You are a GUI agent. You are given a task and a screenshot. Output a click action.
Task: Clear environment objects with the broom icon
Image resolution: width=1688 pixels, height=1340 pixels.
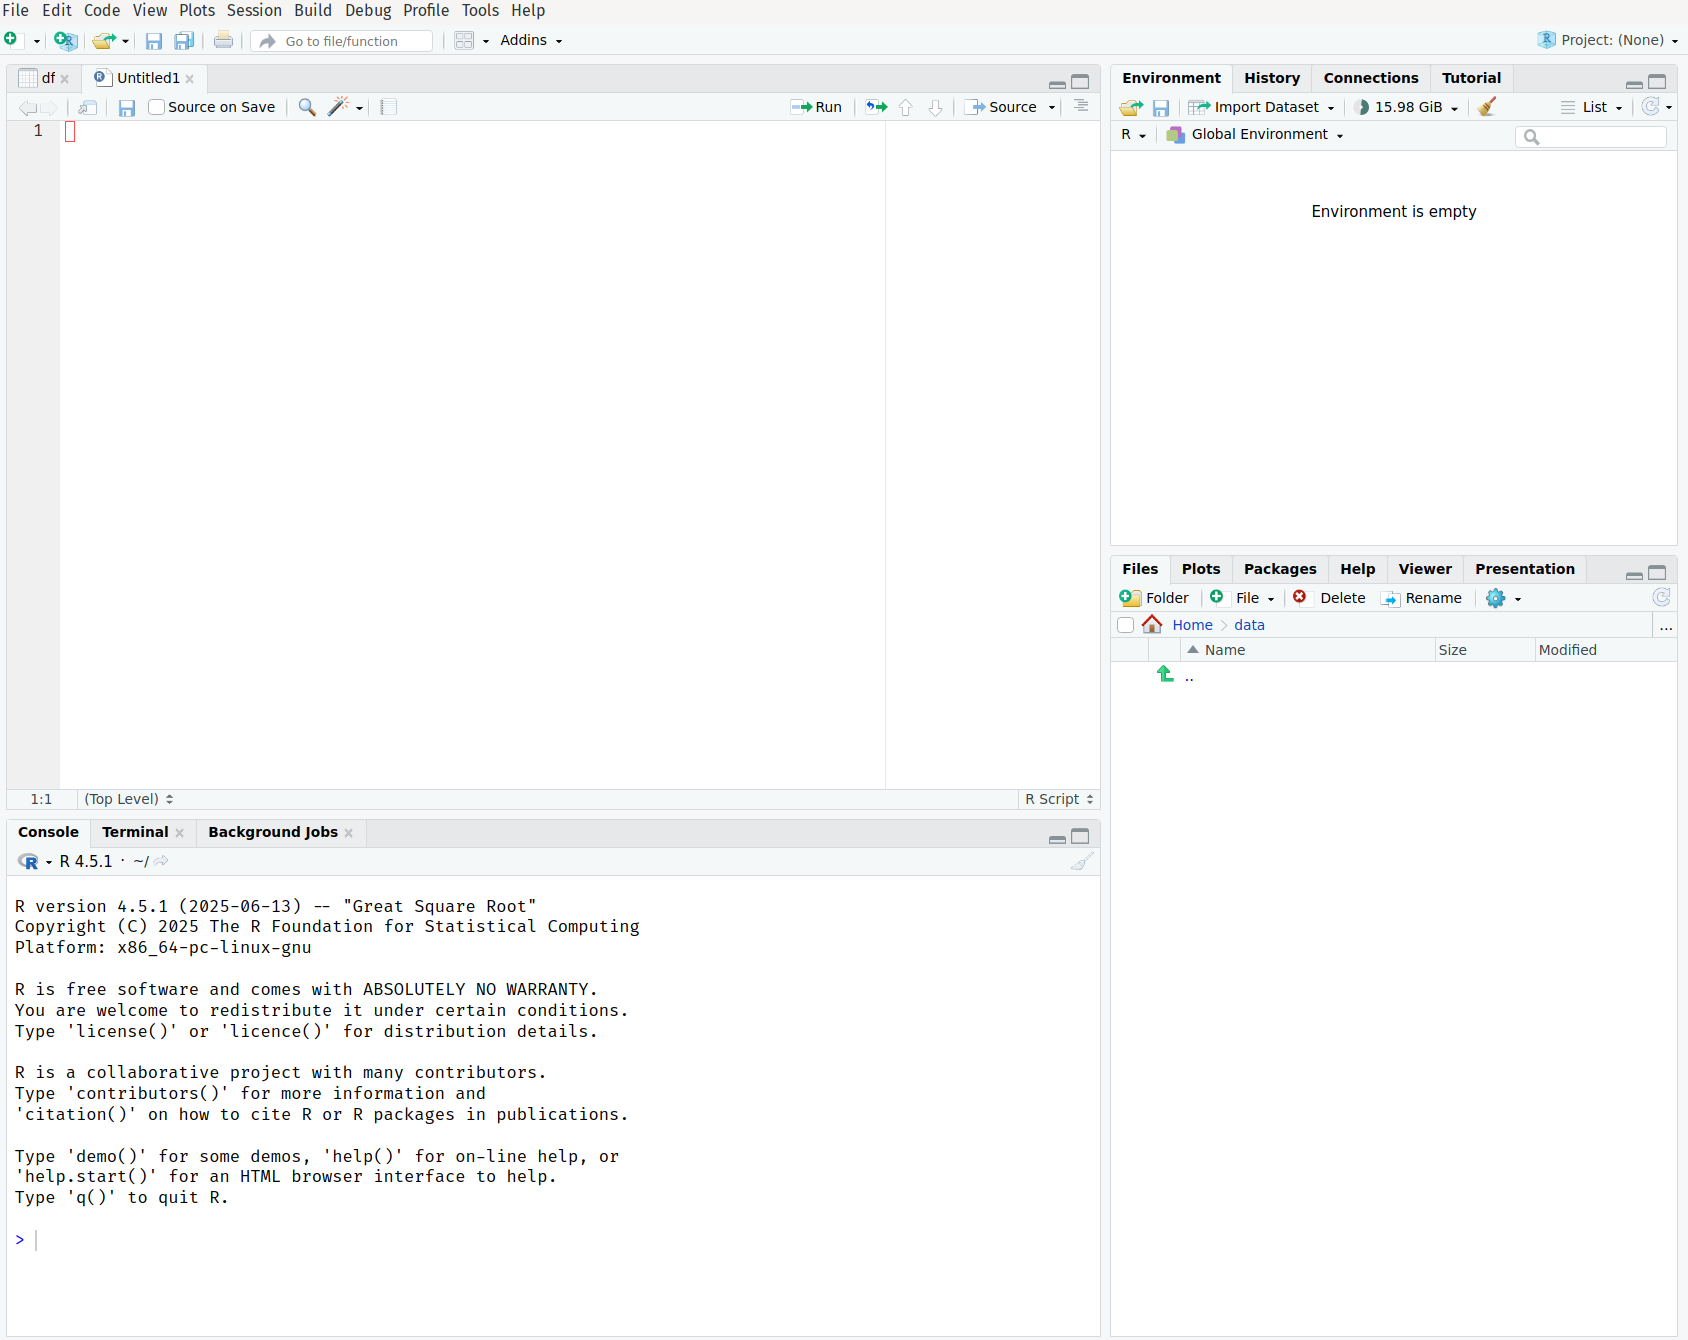(1487, 107)
